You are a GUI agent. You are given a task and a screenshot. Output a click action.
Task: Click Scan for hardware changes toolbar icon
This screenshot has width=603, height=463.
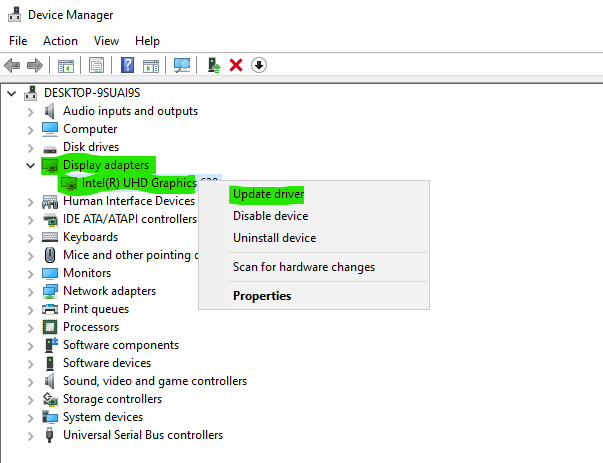[x=182, y=65]
